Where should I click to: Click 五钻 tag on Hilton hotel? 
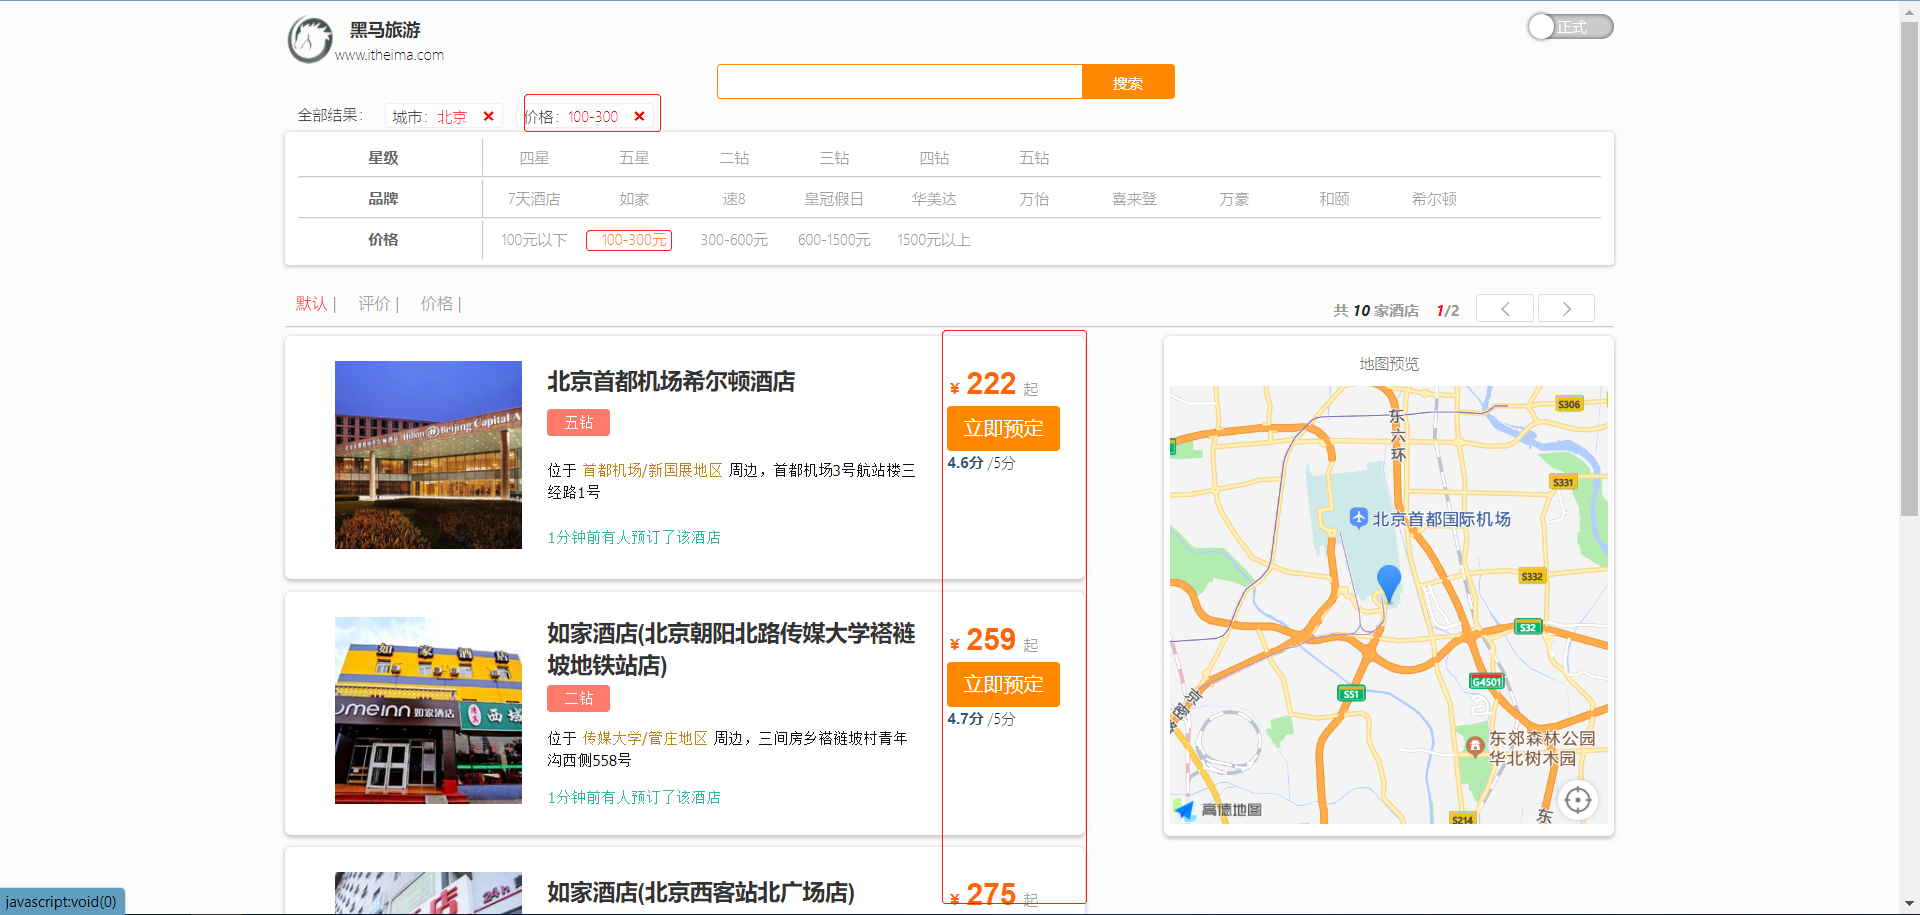point(578,422)
